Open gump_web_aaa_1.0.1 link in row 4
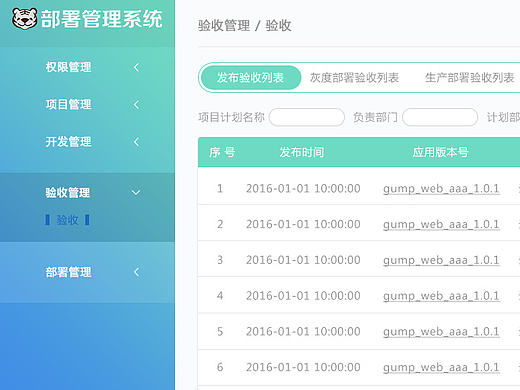Viewport: 520px width, 390px height. pos(441,296)
